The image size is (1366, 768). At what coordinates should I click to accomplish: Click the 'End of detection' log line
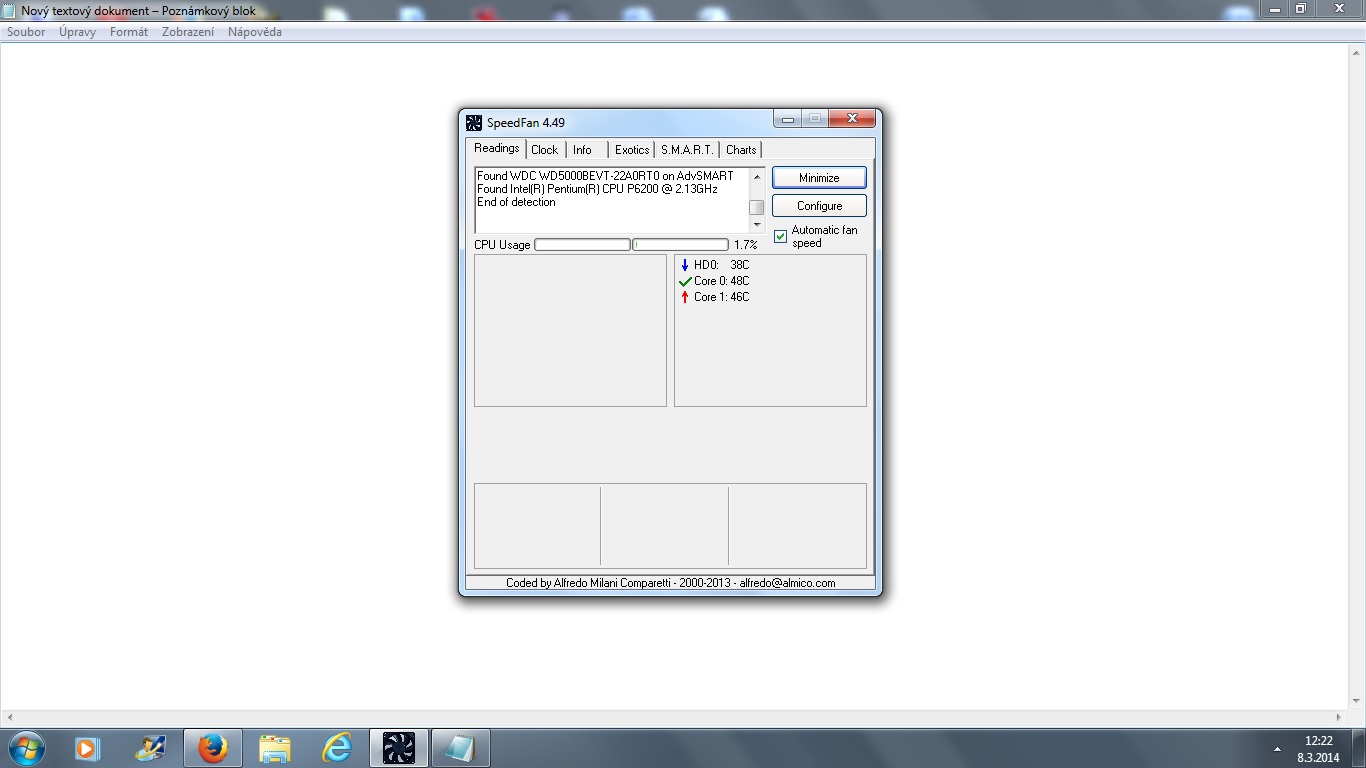pyautogui.click(x=516, y=202)
